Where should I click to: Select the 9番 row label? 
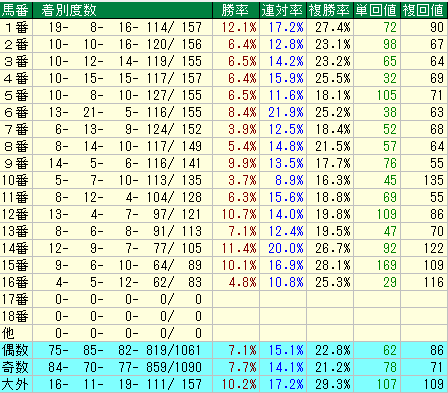point(16,163)
